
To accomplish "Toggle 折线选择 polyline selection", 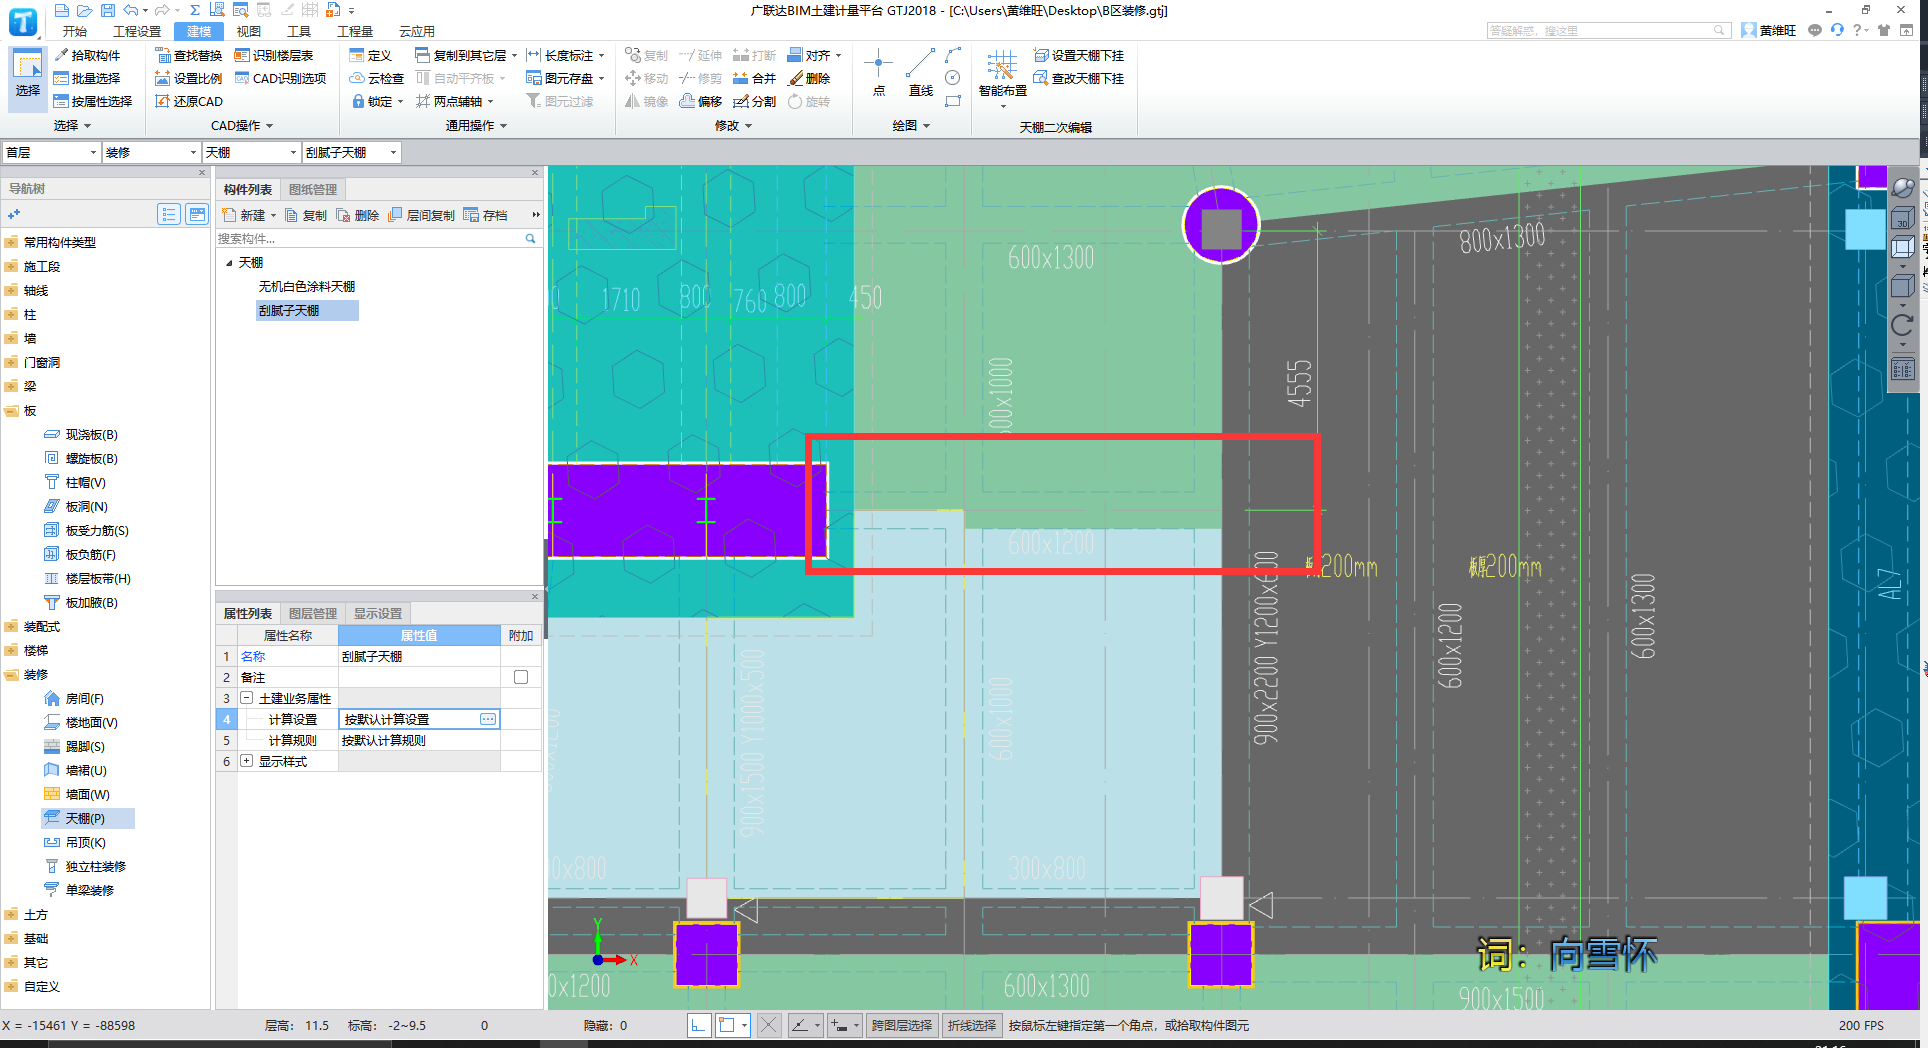I will 972,1025.
